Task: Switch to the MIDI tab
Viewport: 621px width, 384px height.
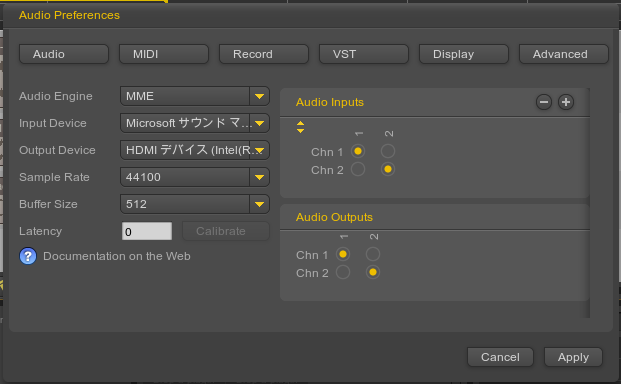Action: click(164, 54)
